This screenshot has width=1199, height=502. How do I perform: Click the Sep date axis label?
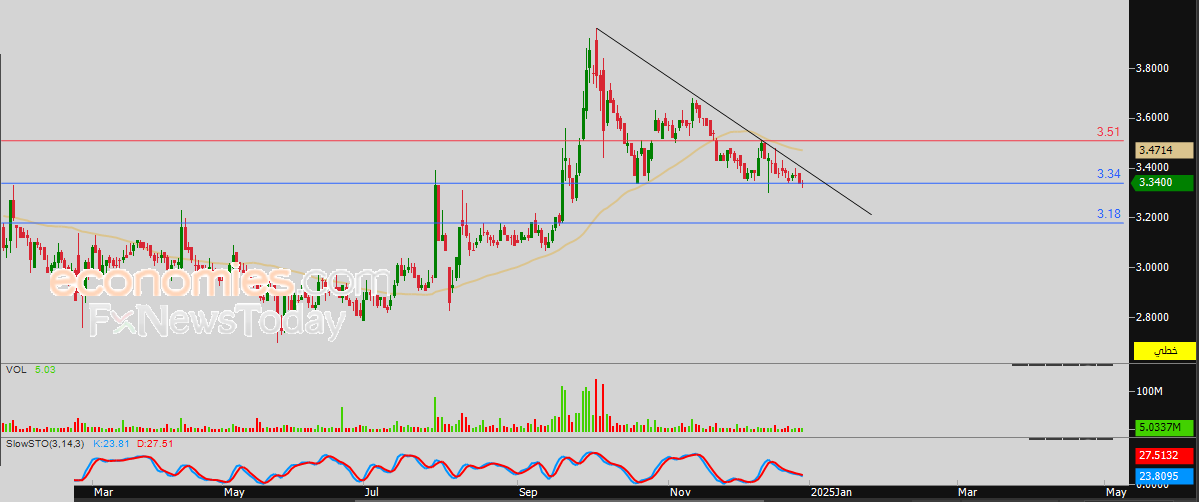528,491
